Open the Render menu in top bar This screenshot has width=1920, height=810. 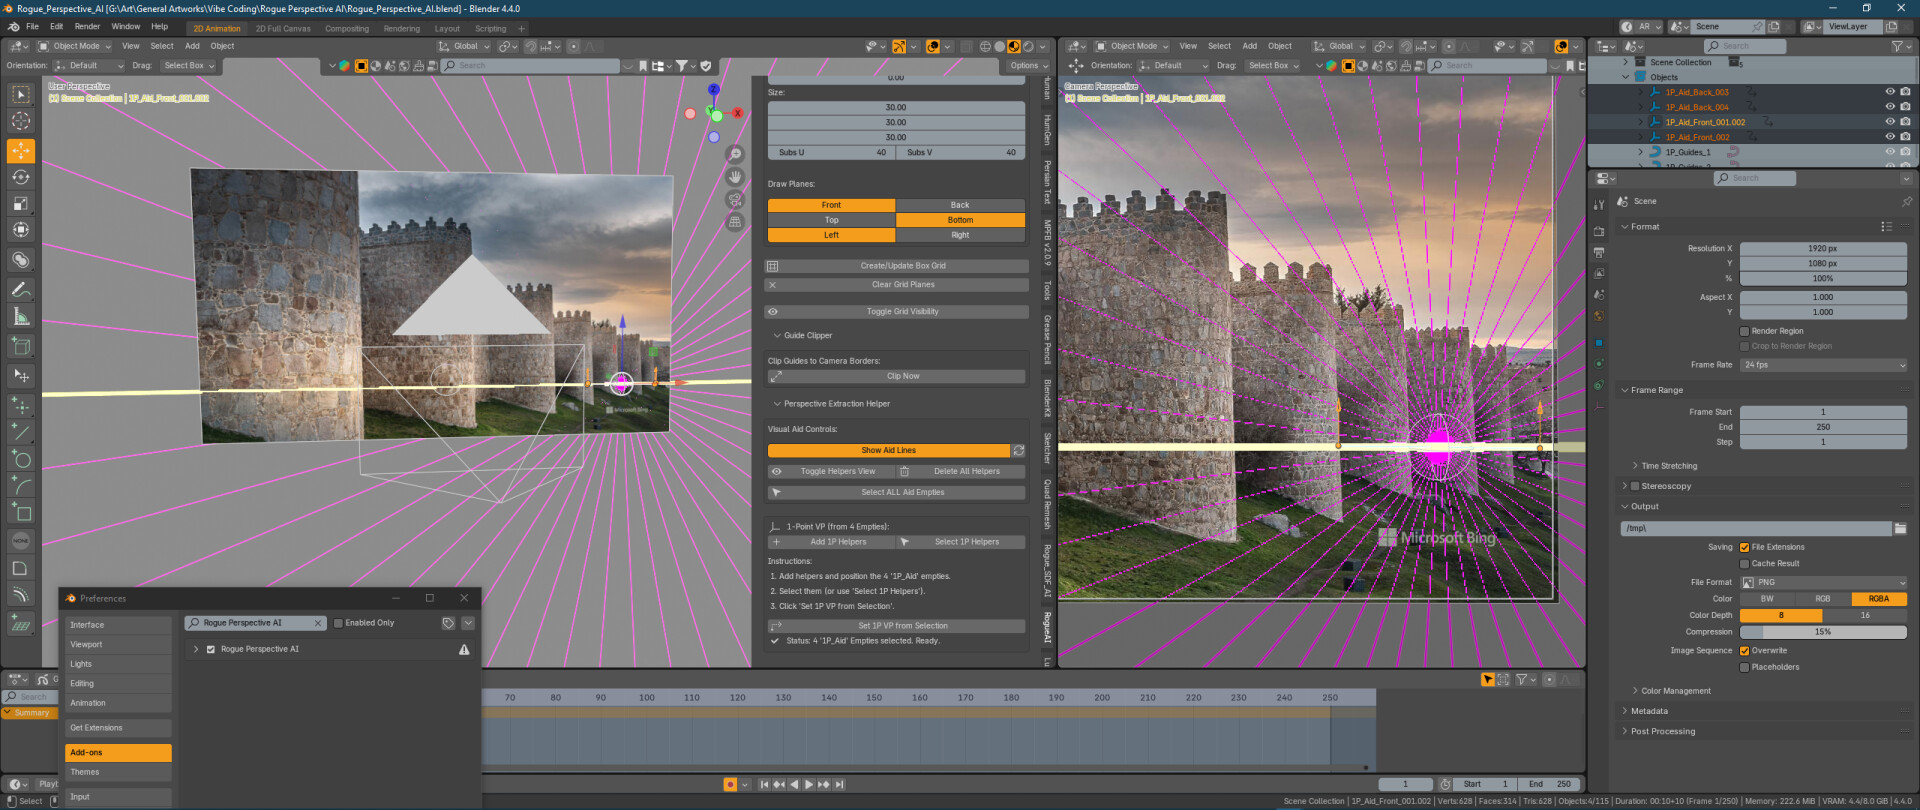coord(87,27)
